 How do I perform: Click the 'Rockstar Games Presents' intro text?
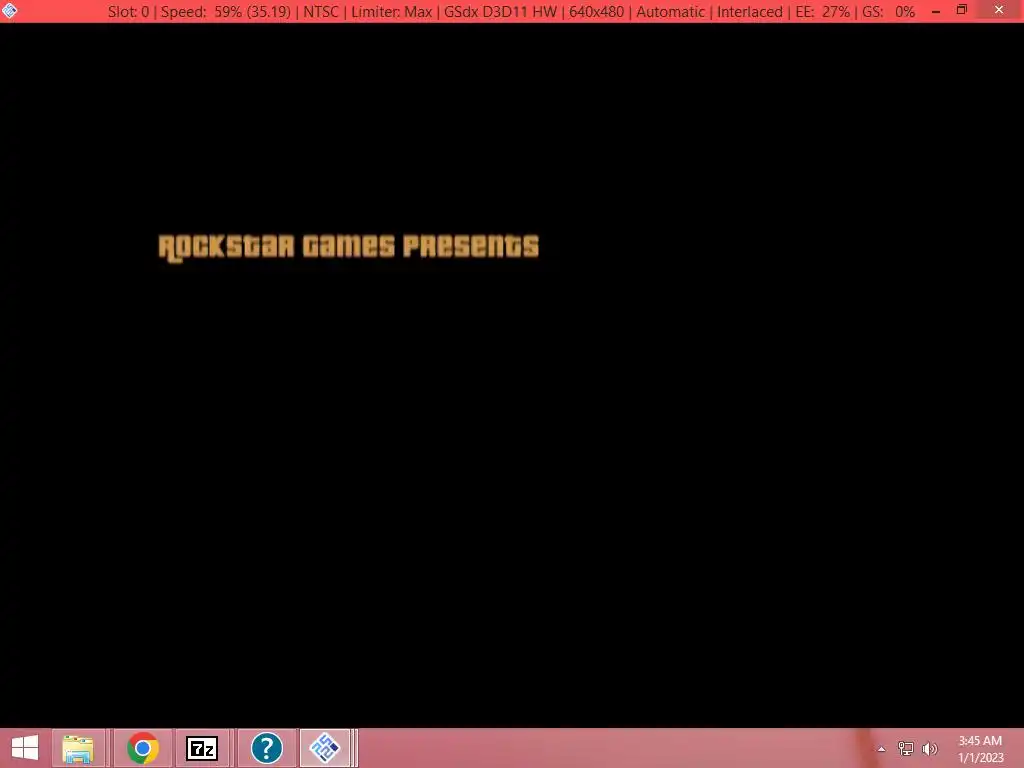point(349,248)
